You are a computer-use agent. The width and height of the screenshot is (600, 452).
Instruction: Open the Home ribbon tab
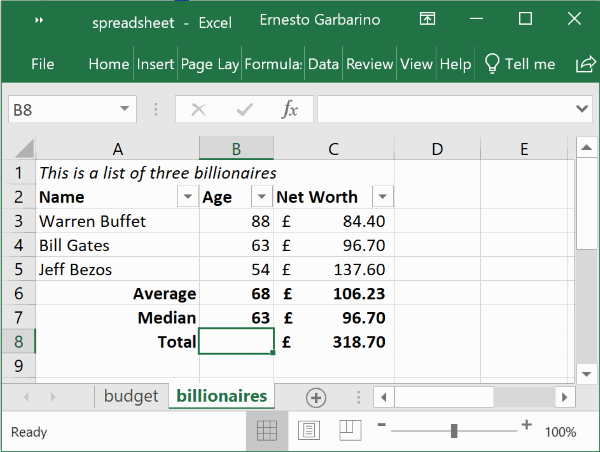tap(109, 64)
